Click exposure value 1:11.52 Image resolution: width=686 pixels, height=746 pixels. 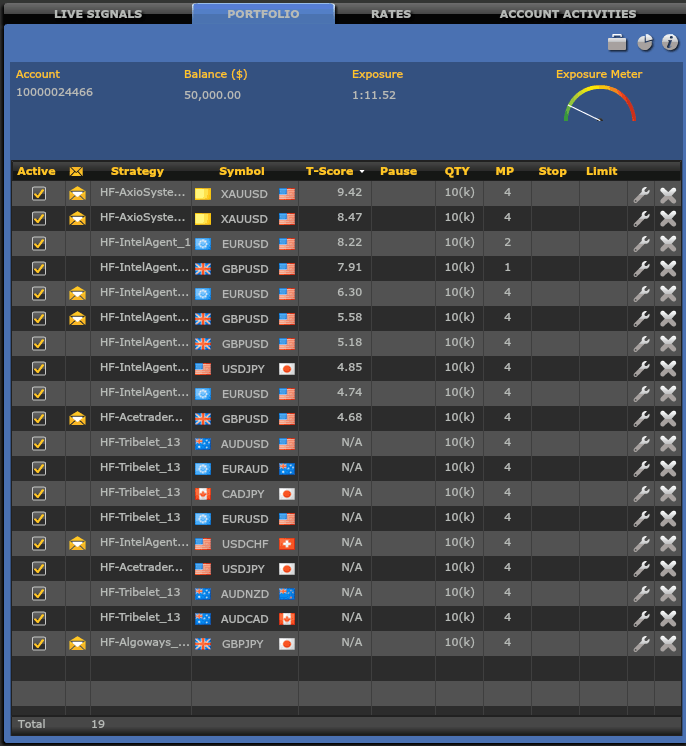click(373, 95)
